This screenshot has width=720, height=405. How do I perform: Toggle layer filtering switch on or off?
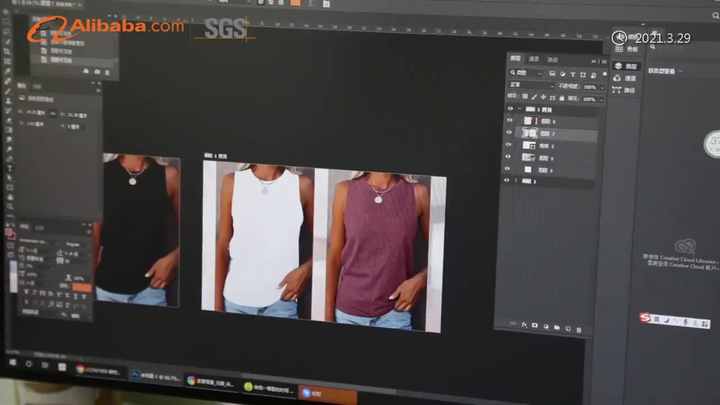coord(604,75)
